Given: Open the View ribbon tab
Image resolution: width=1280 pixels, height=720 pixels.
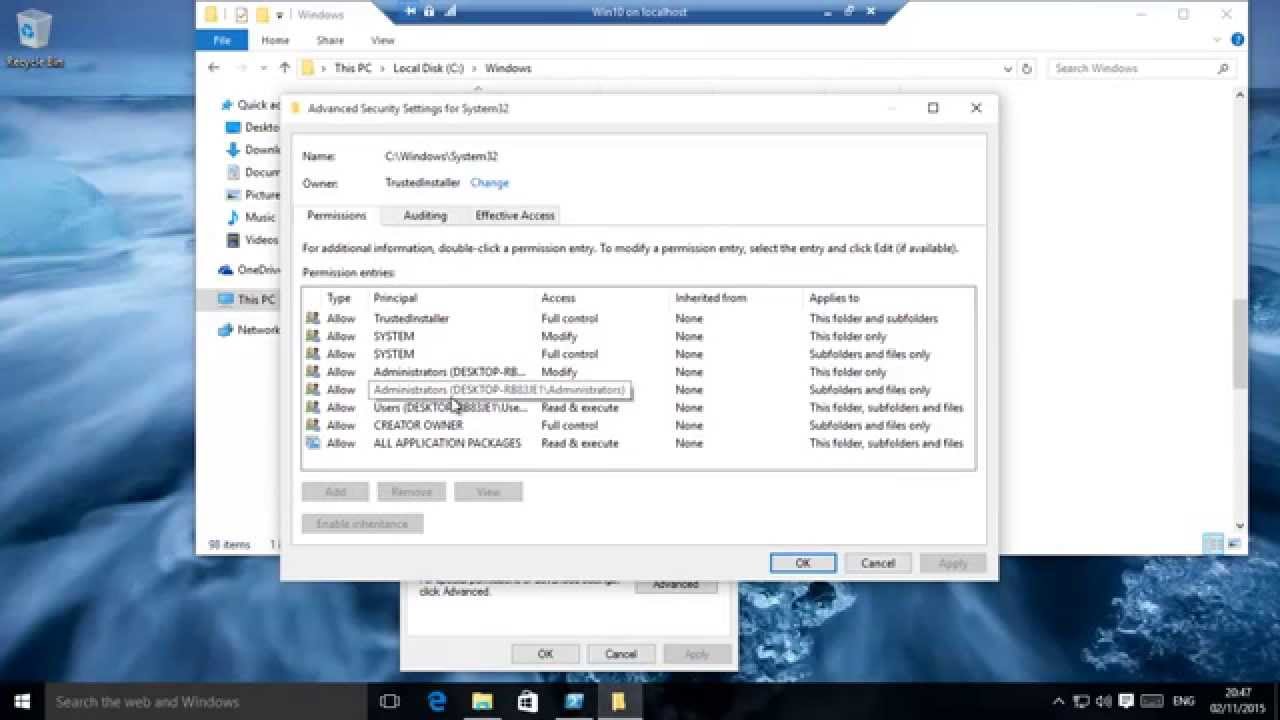Looking at the screenshot, I should click(x=383, y=40).
